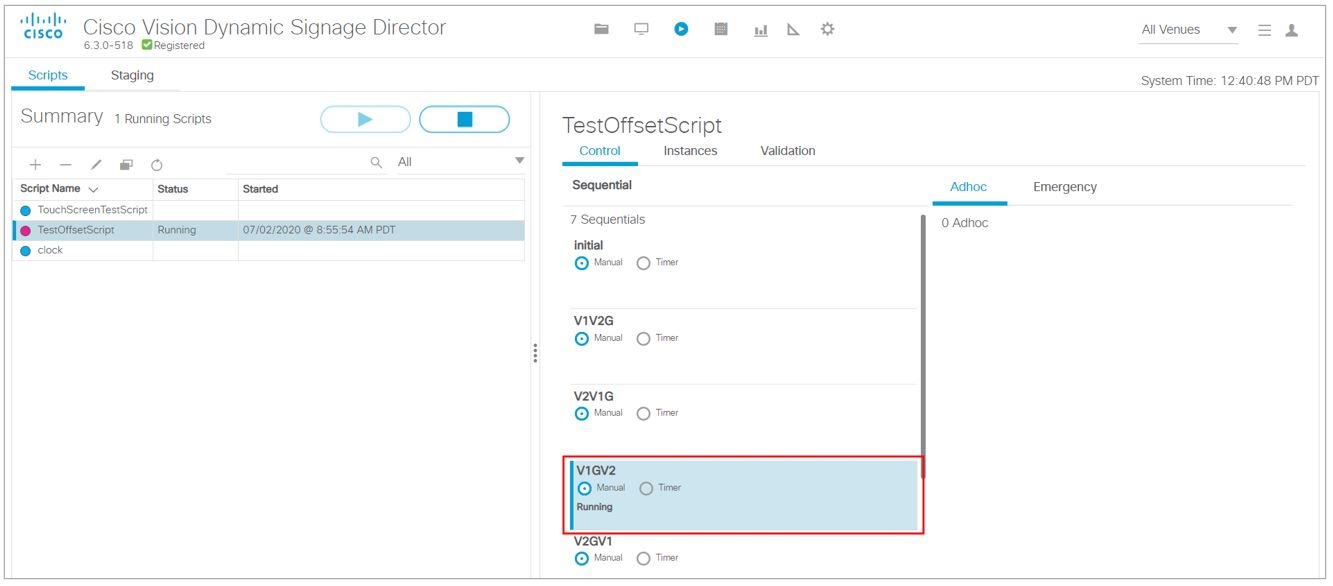This screenshot has width=1333, height=586.
Task: Click the blue dot next to TouchScreenTestScript
Action: 26,210
